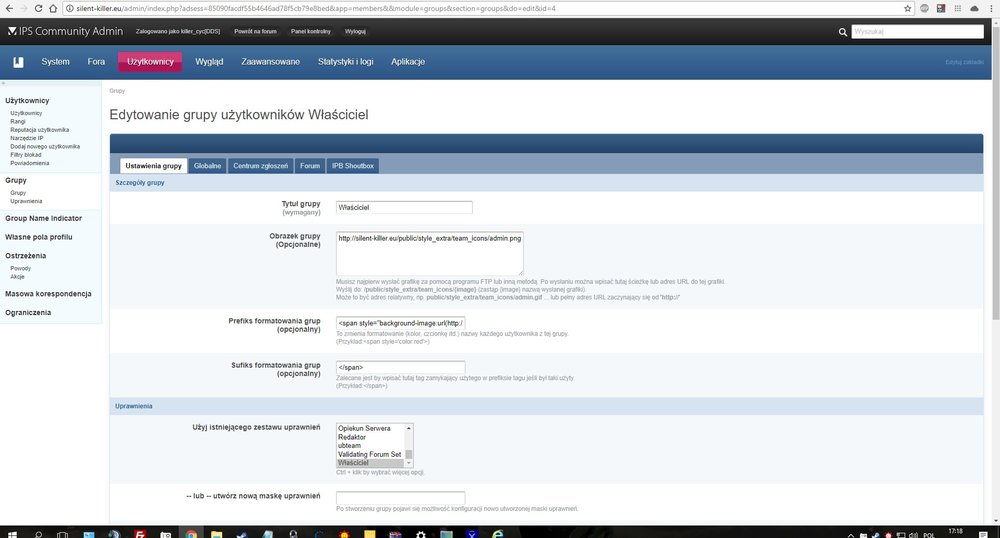Open Dodaj nowego użytkownika in the sidebar

coord(45,146)
